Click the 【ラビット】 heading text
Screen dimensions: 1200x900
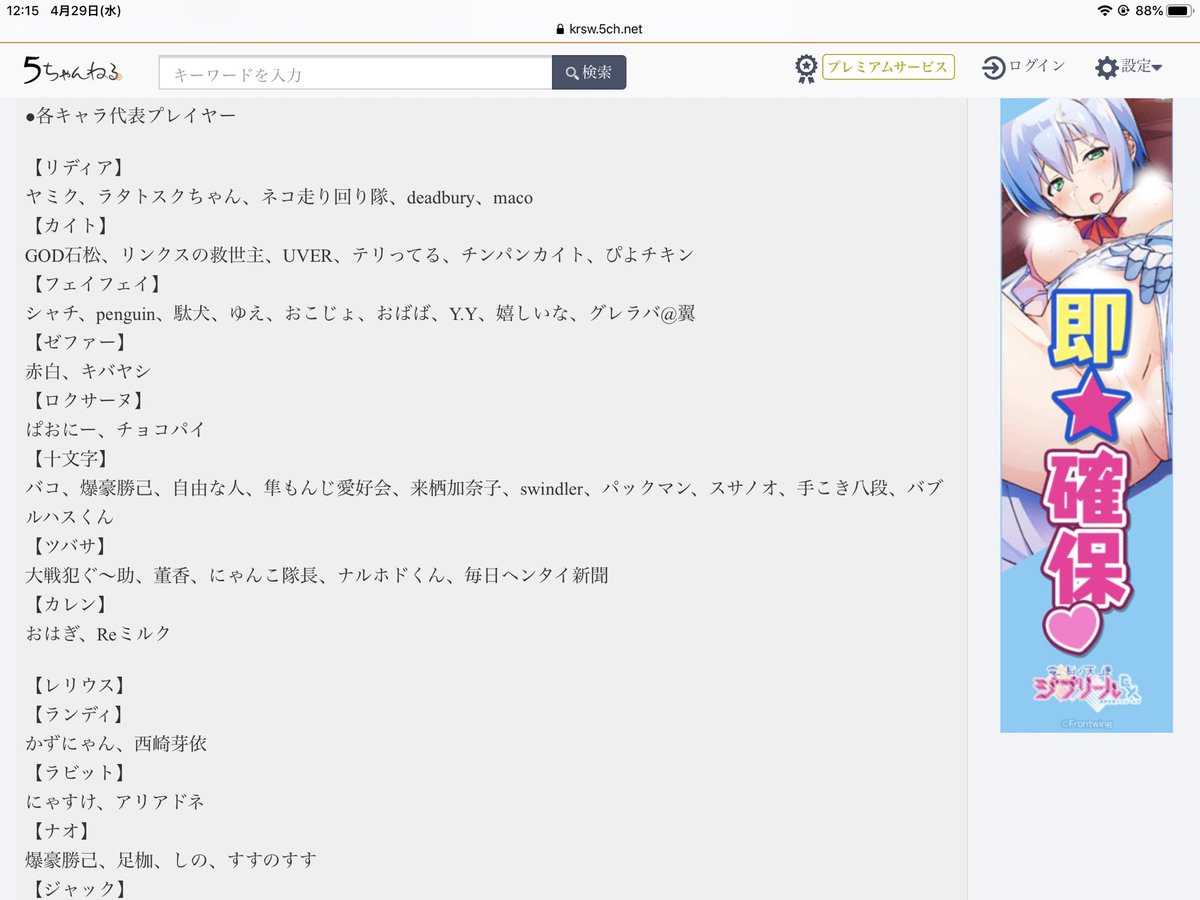[77, 772]
